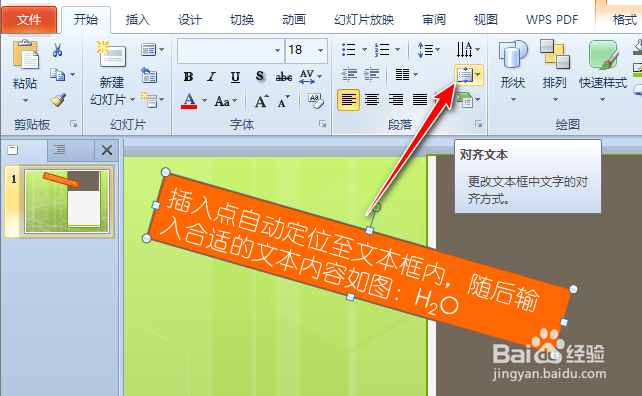Screen dimensions: 642x396
Task: Open Clipboard pane launcher
Action: (x=73, y=124)
